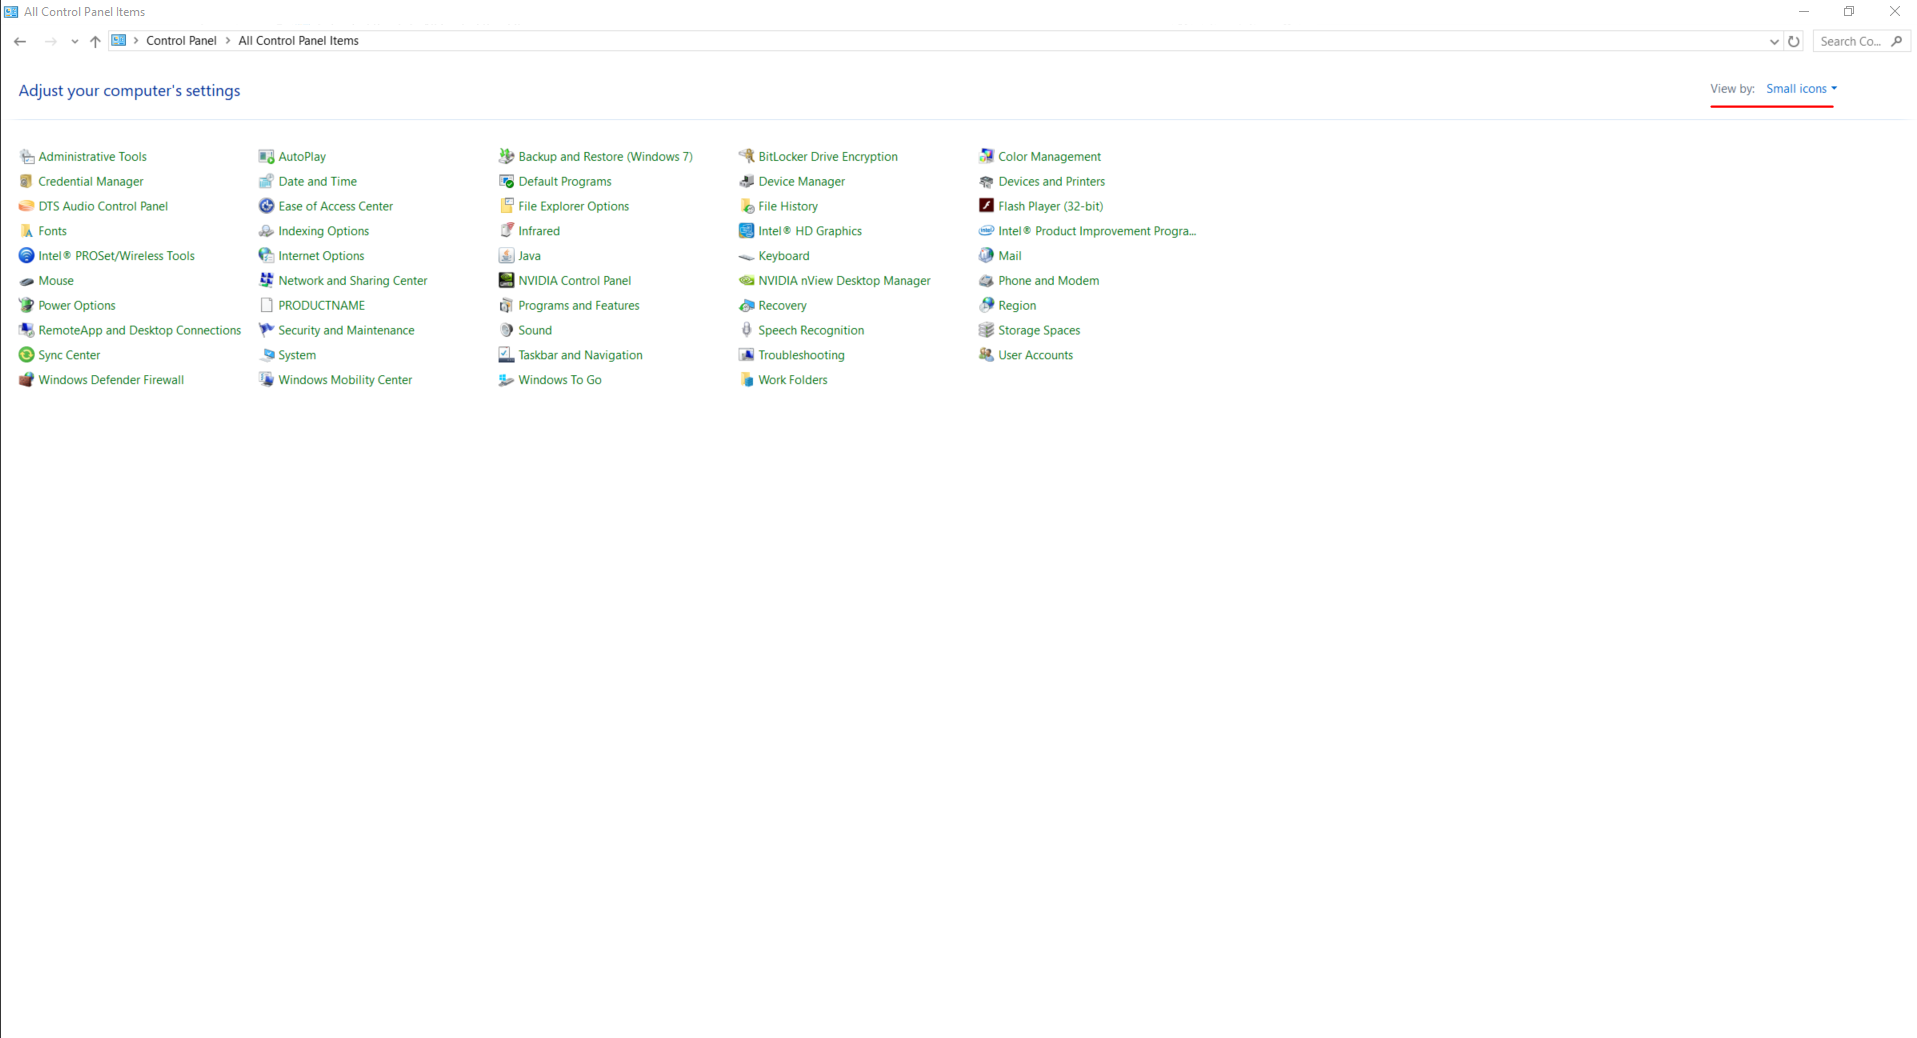Click the Network and Sharing Center icon
This screenshot has width=1917, height=1038.
[267, 281]
